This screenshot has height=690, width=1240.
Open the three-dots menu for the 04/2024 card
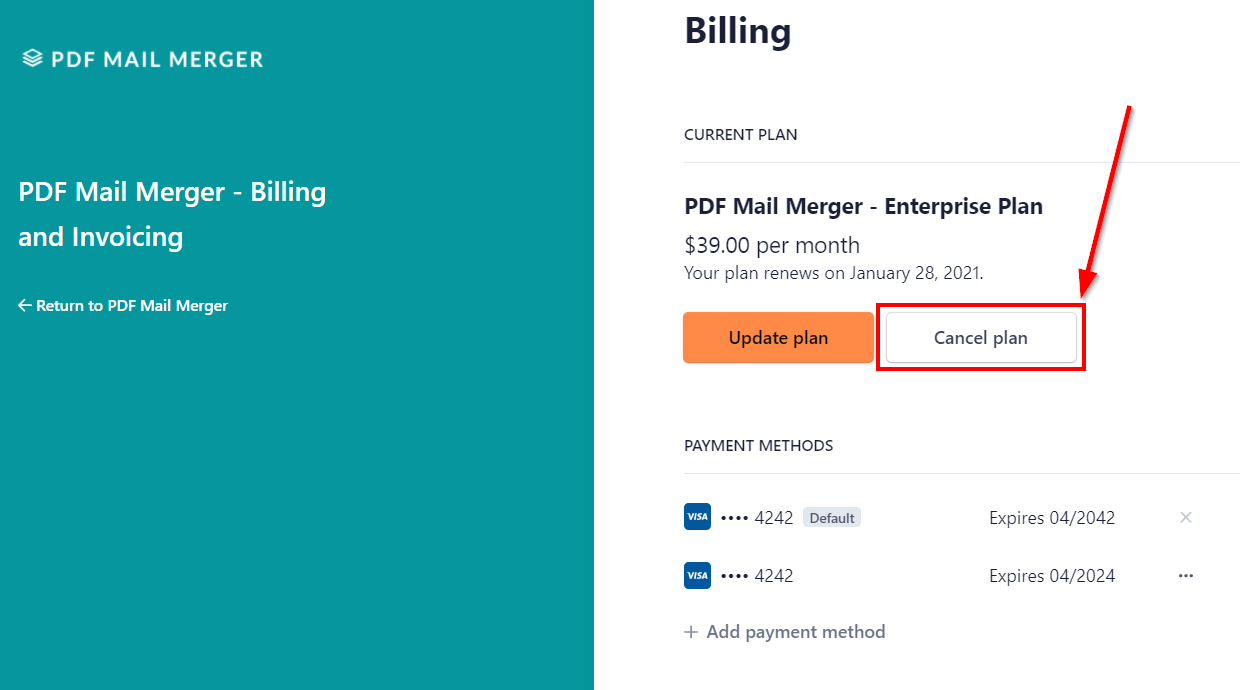[x=1186, y=575]
